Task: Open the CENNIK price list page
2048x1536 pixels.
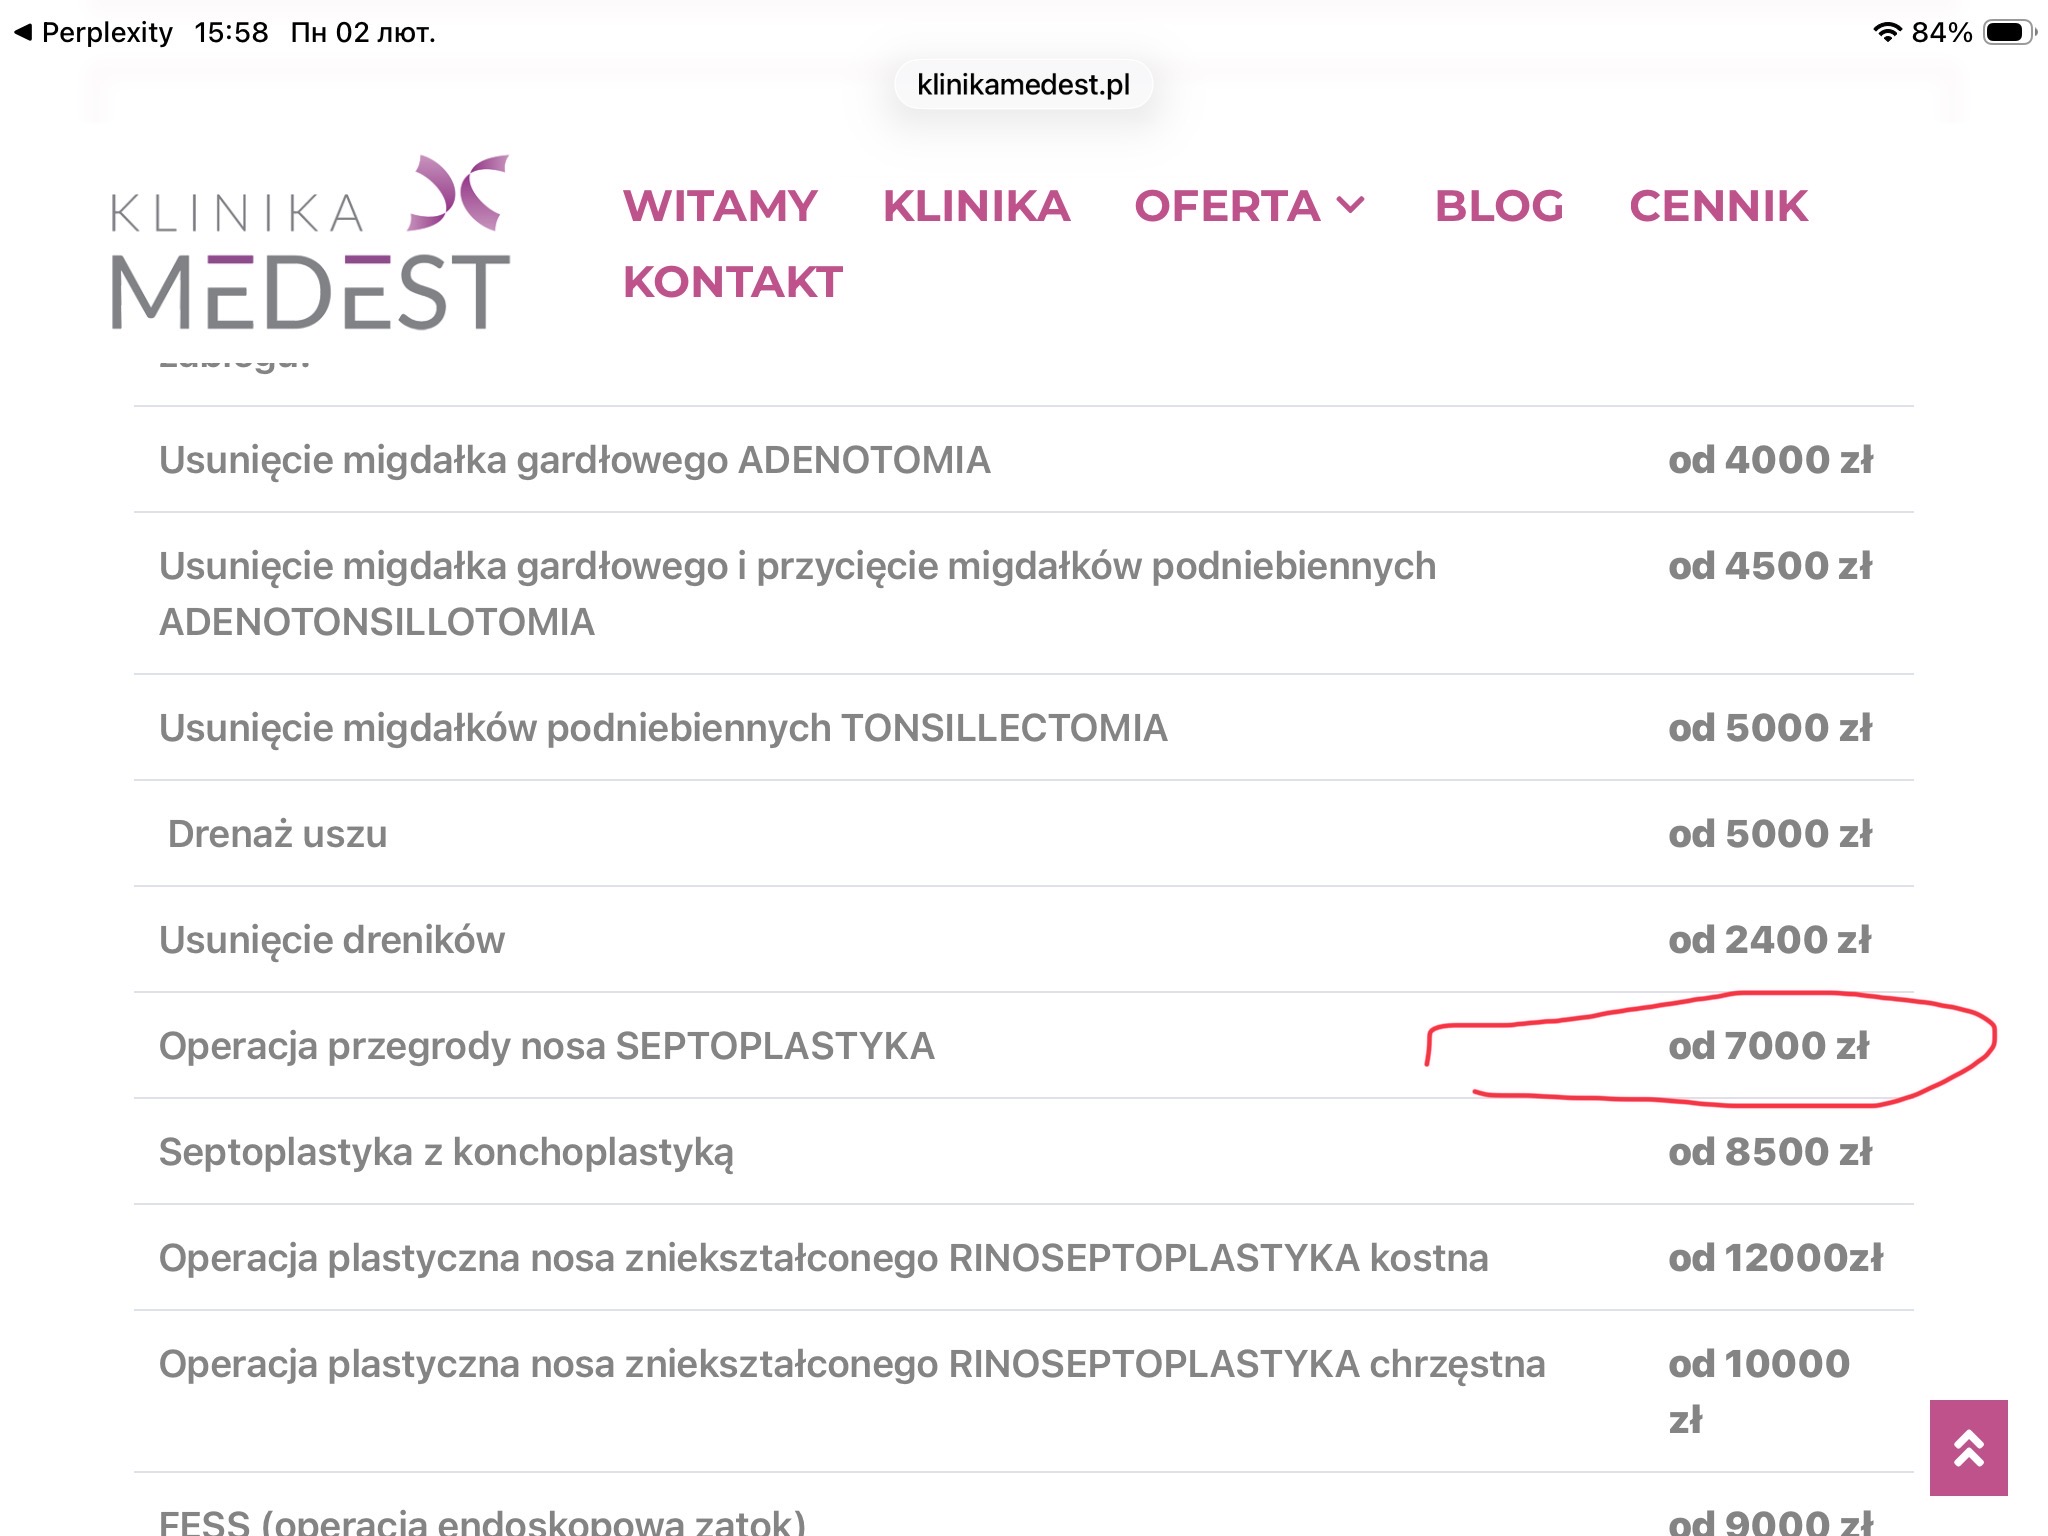Action: [1718, 206]
